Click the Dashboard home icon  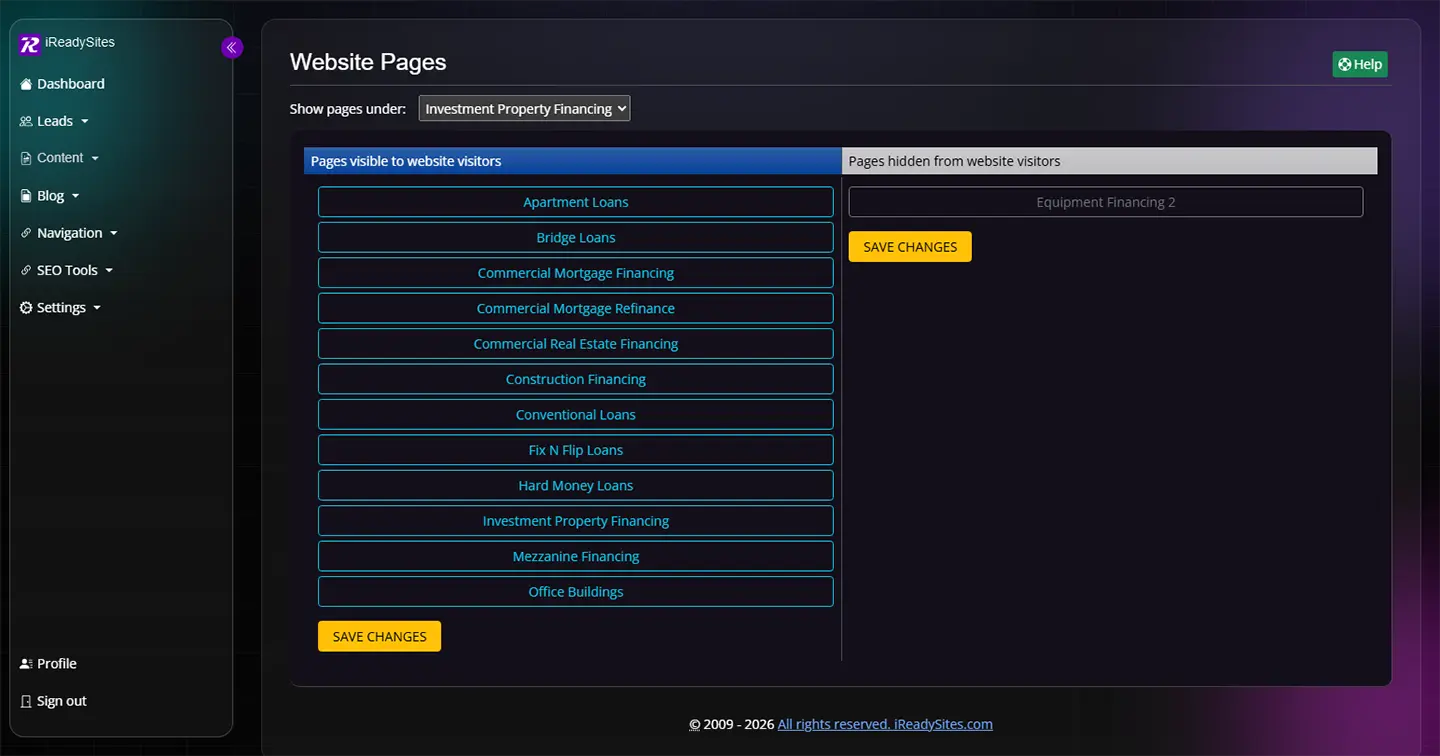(x=26, y=84)
